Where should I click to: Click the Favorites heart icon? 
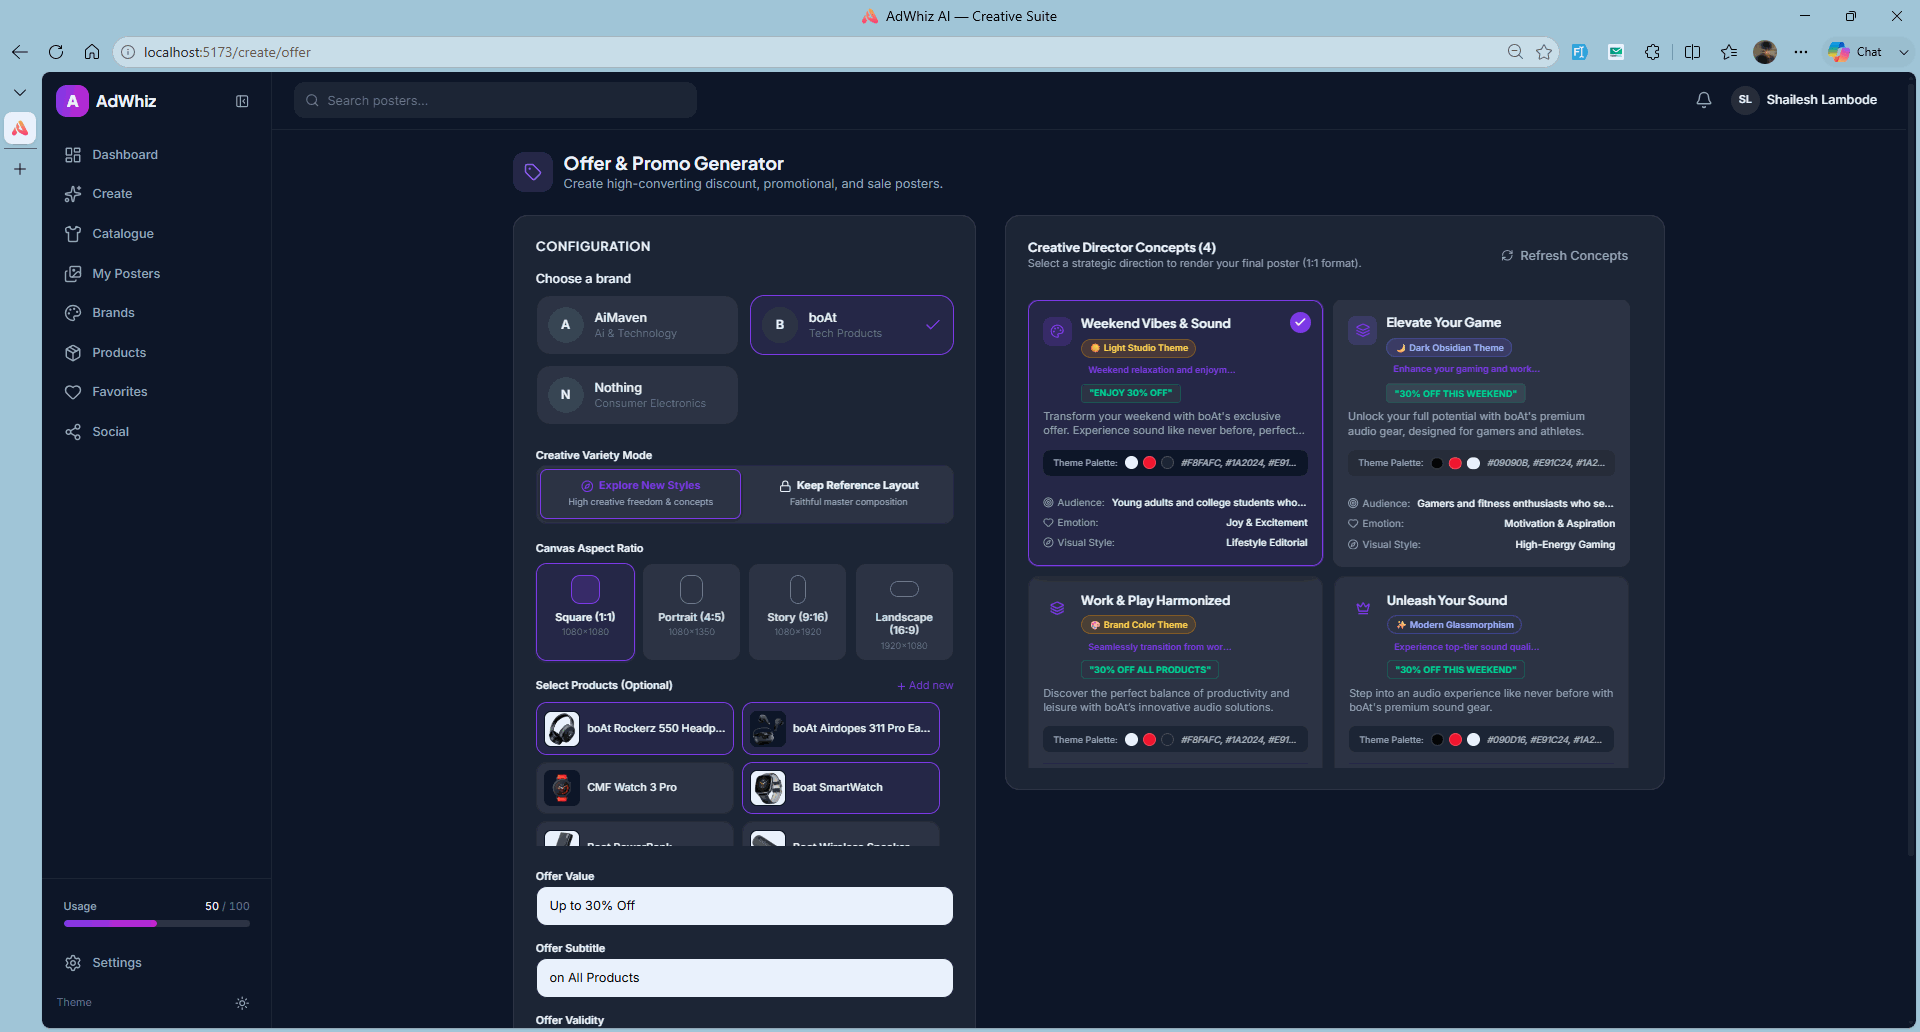tap(73, 392)
